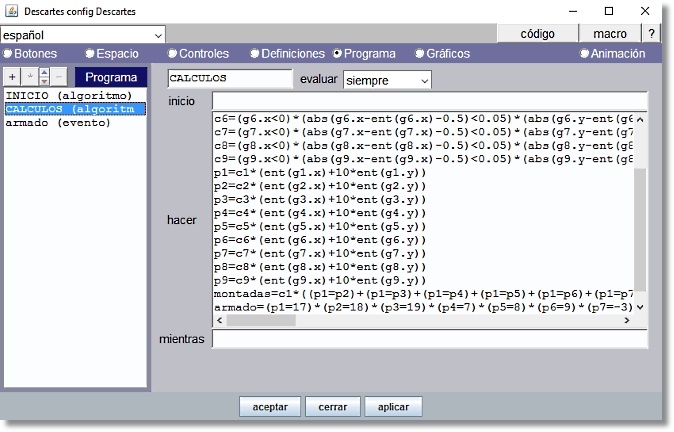The image size is (674, 432).
Task: Open the '?' help button
Action: coord(651,34)
